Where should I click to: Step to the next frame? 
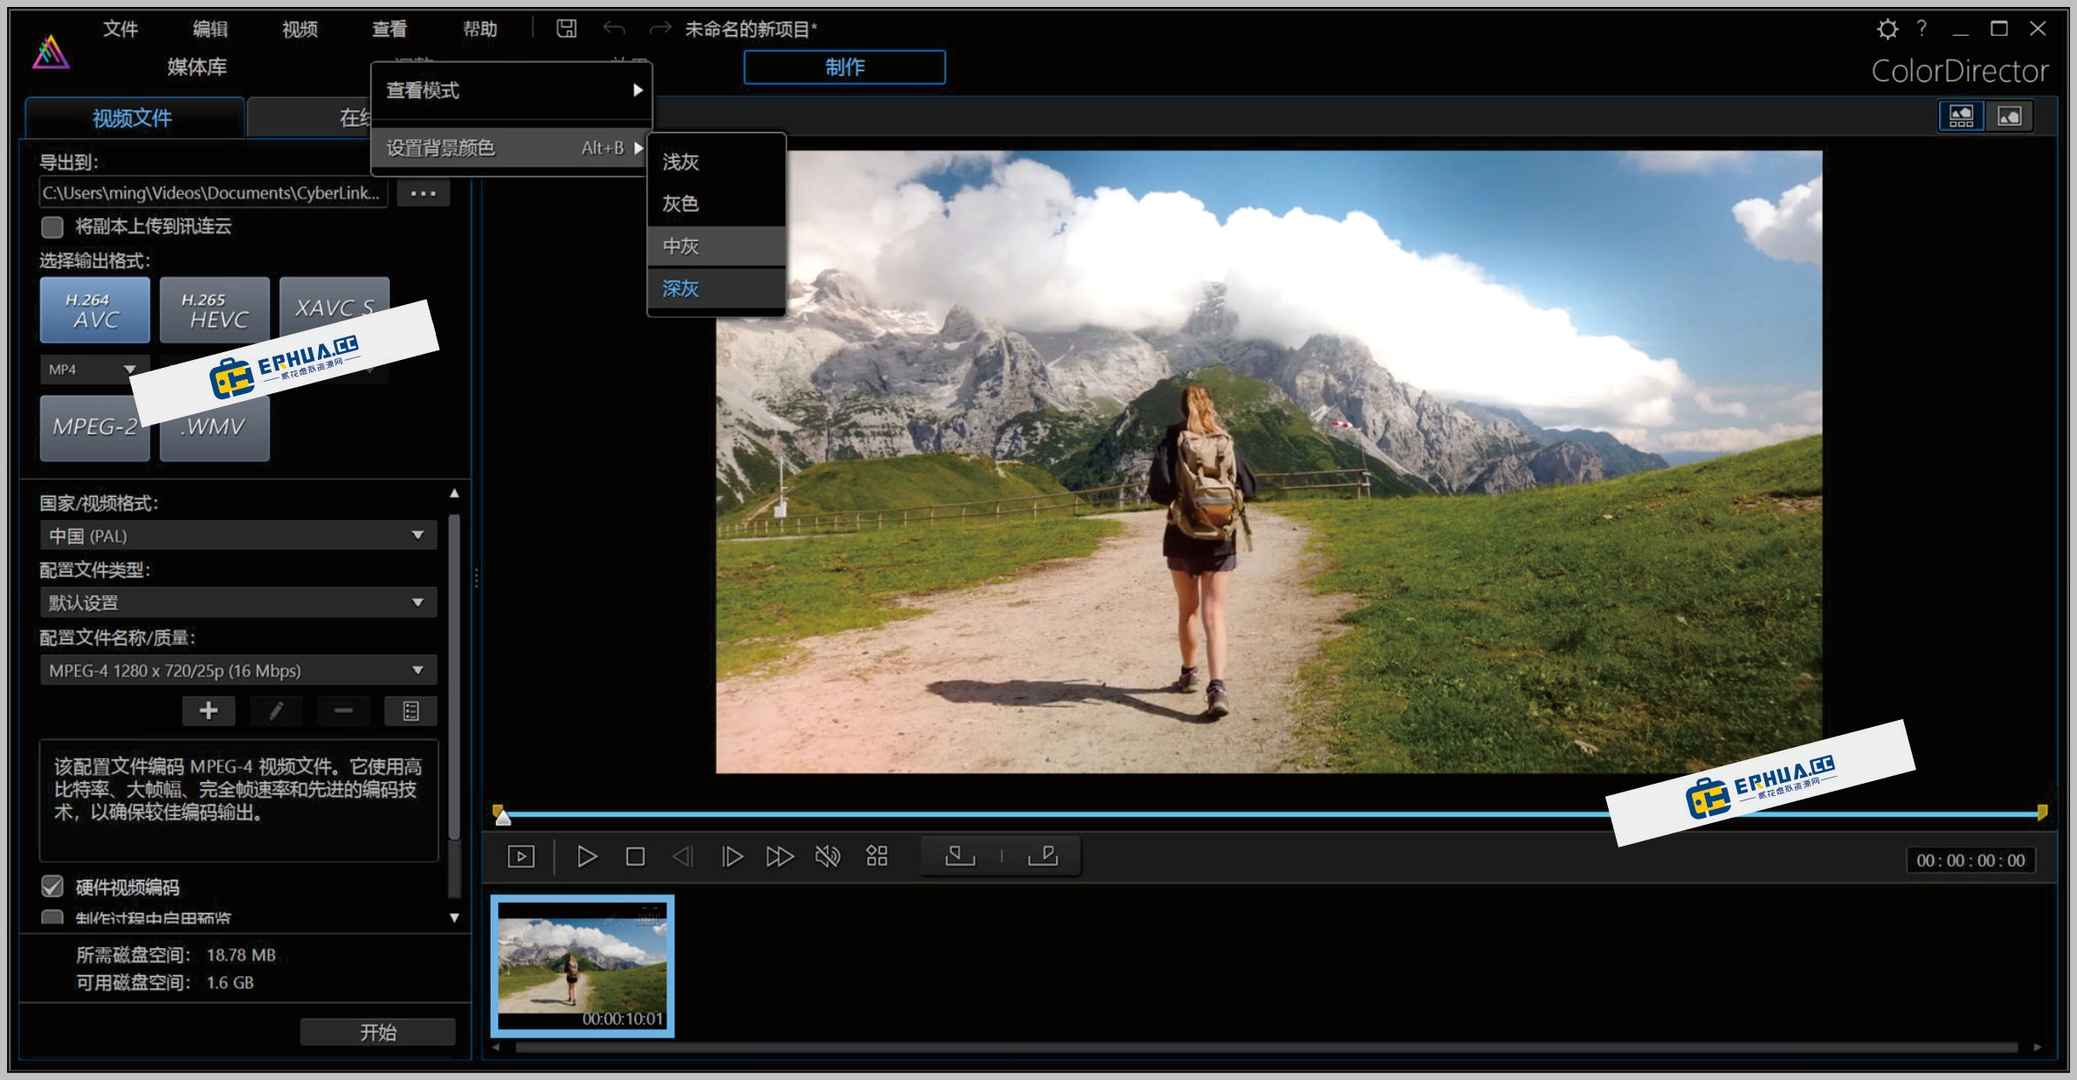click(x=732, y=857)
